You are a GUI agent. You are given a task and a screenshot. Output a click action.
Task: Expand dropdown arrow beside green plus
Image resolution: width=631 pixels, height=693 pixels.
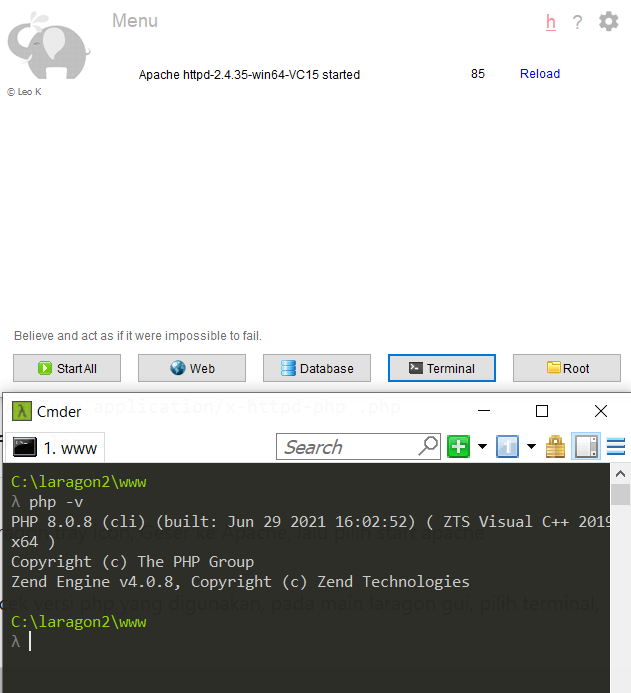(x=482, y=447)
